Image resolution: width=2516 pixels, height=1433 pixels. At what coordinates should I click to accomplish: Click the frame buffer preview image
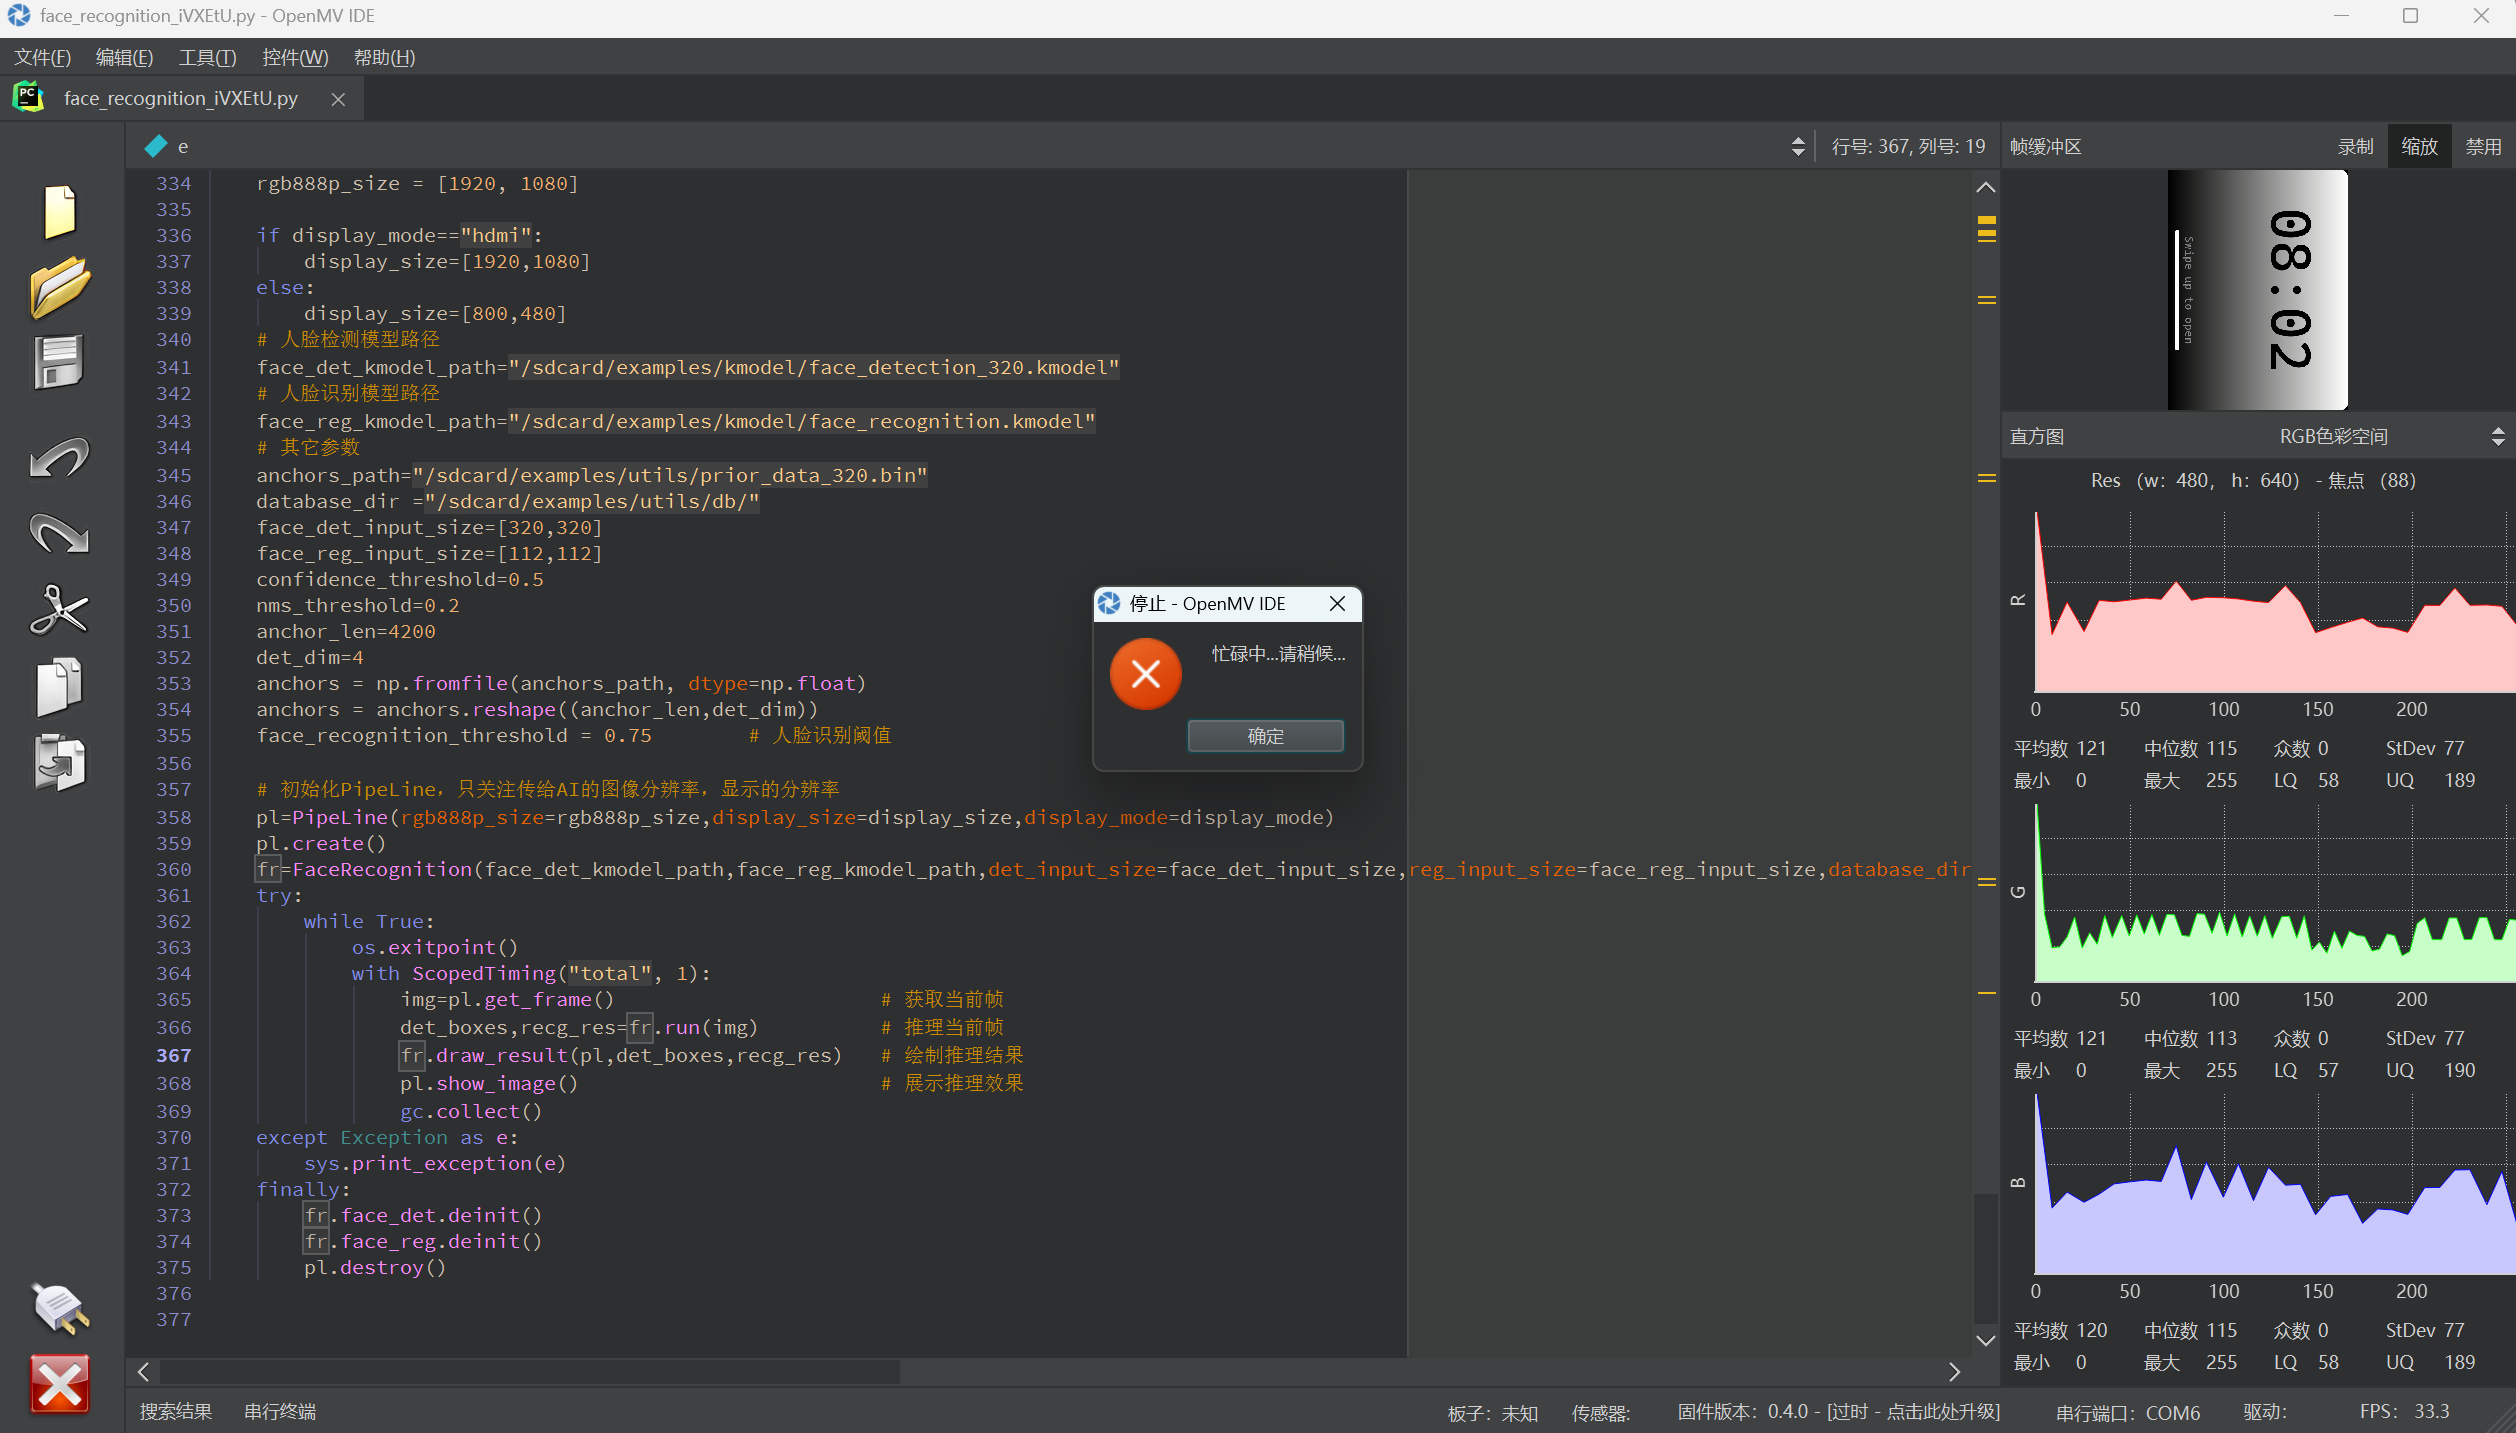2257,290
